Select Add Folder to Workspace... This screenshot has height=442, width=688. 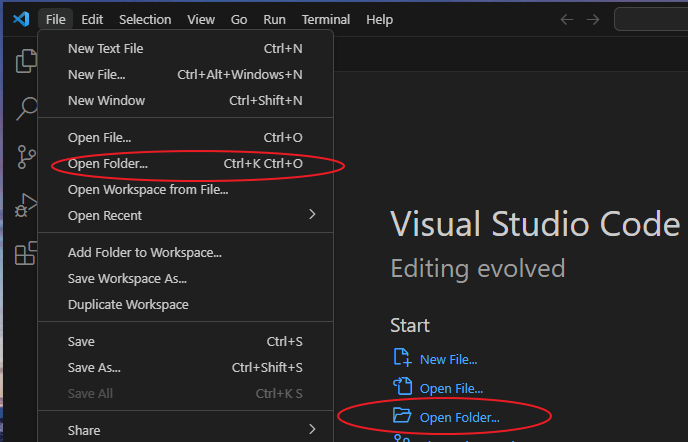click(145, 253)
